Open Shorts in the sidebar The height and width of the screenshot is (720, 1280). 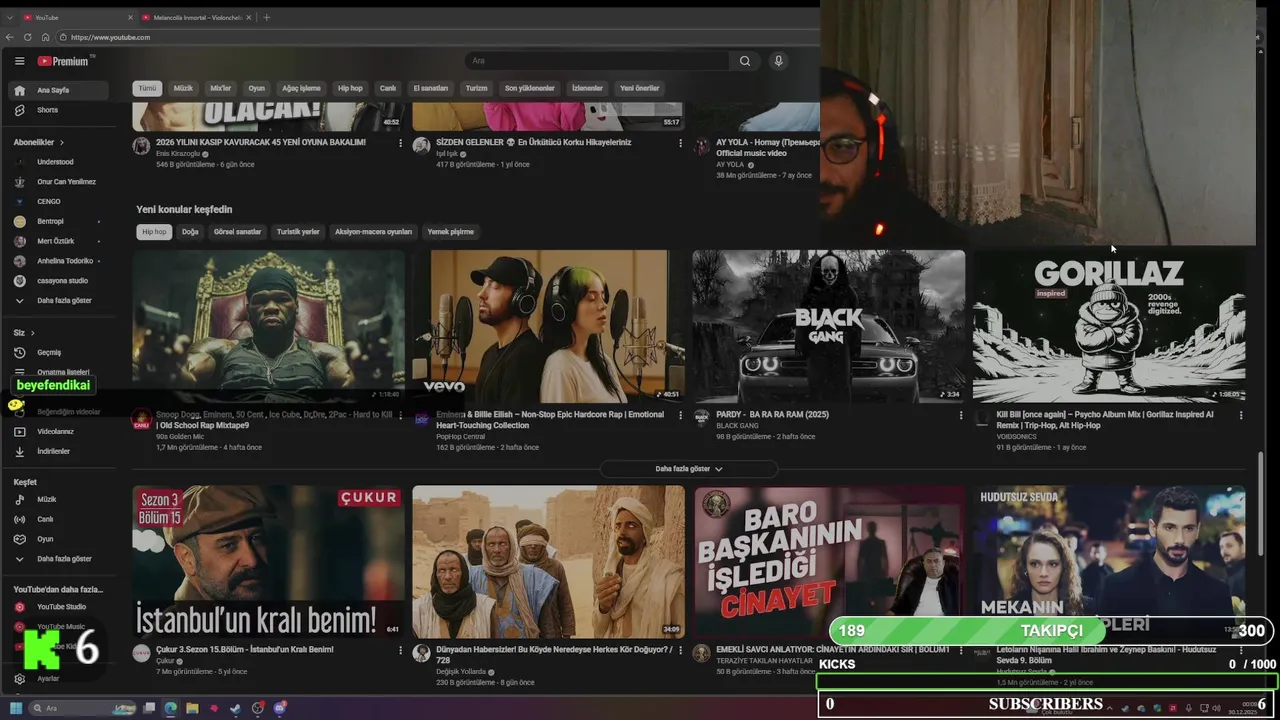click(x=58, y=110)
